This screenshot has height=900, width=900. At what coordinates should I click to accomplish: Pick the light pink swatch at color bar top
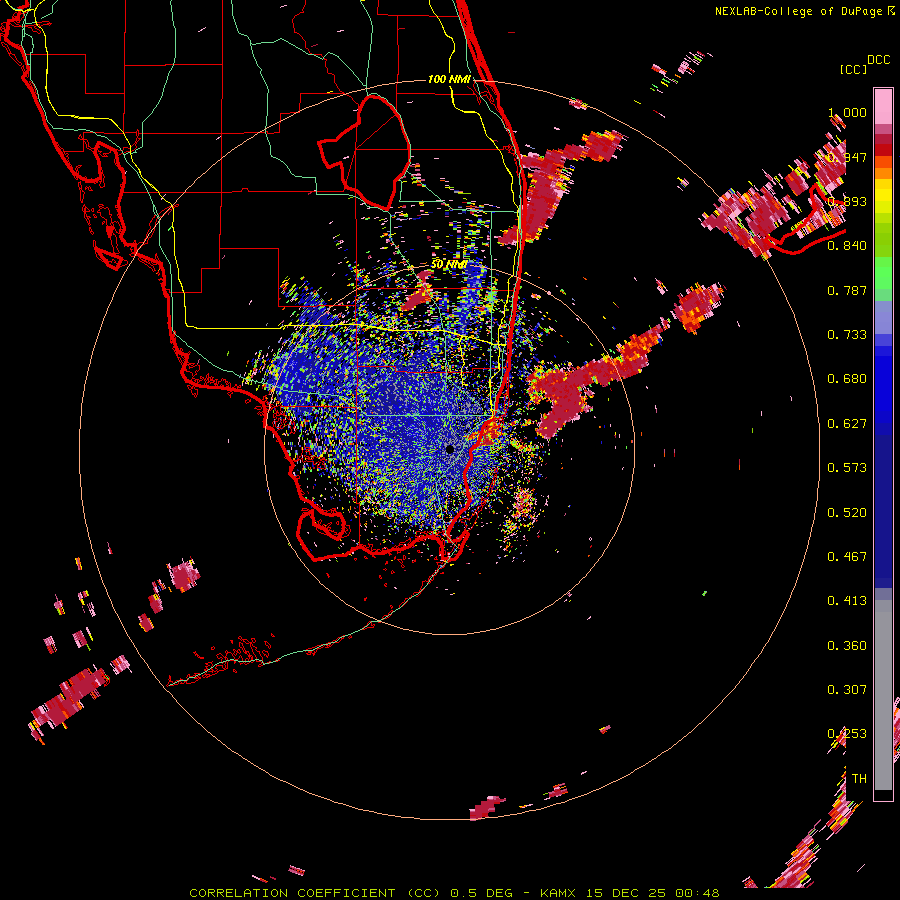coord(883,107)
